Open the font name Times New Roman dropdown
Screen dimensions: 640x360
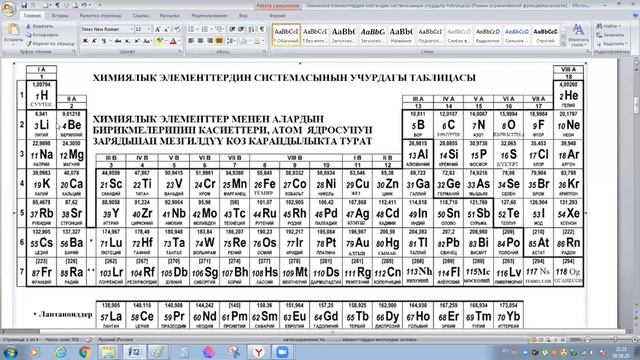click(x=131, y=29)
